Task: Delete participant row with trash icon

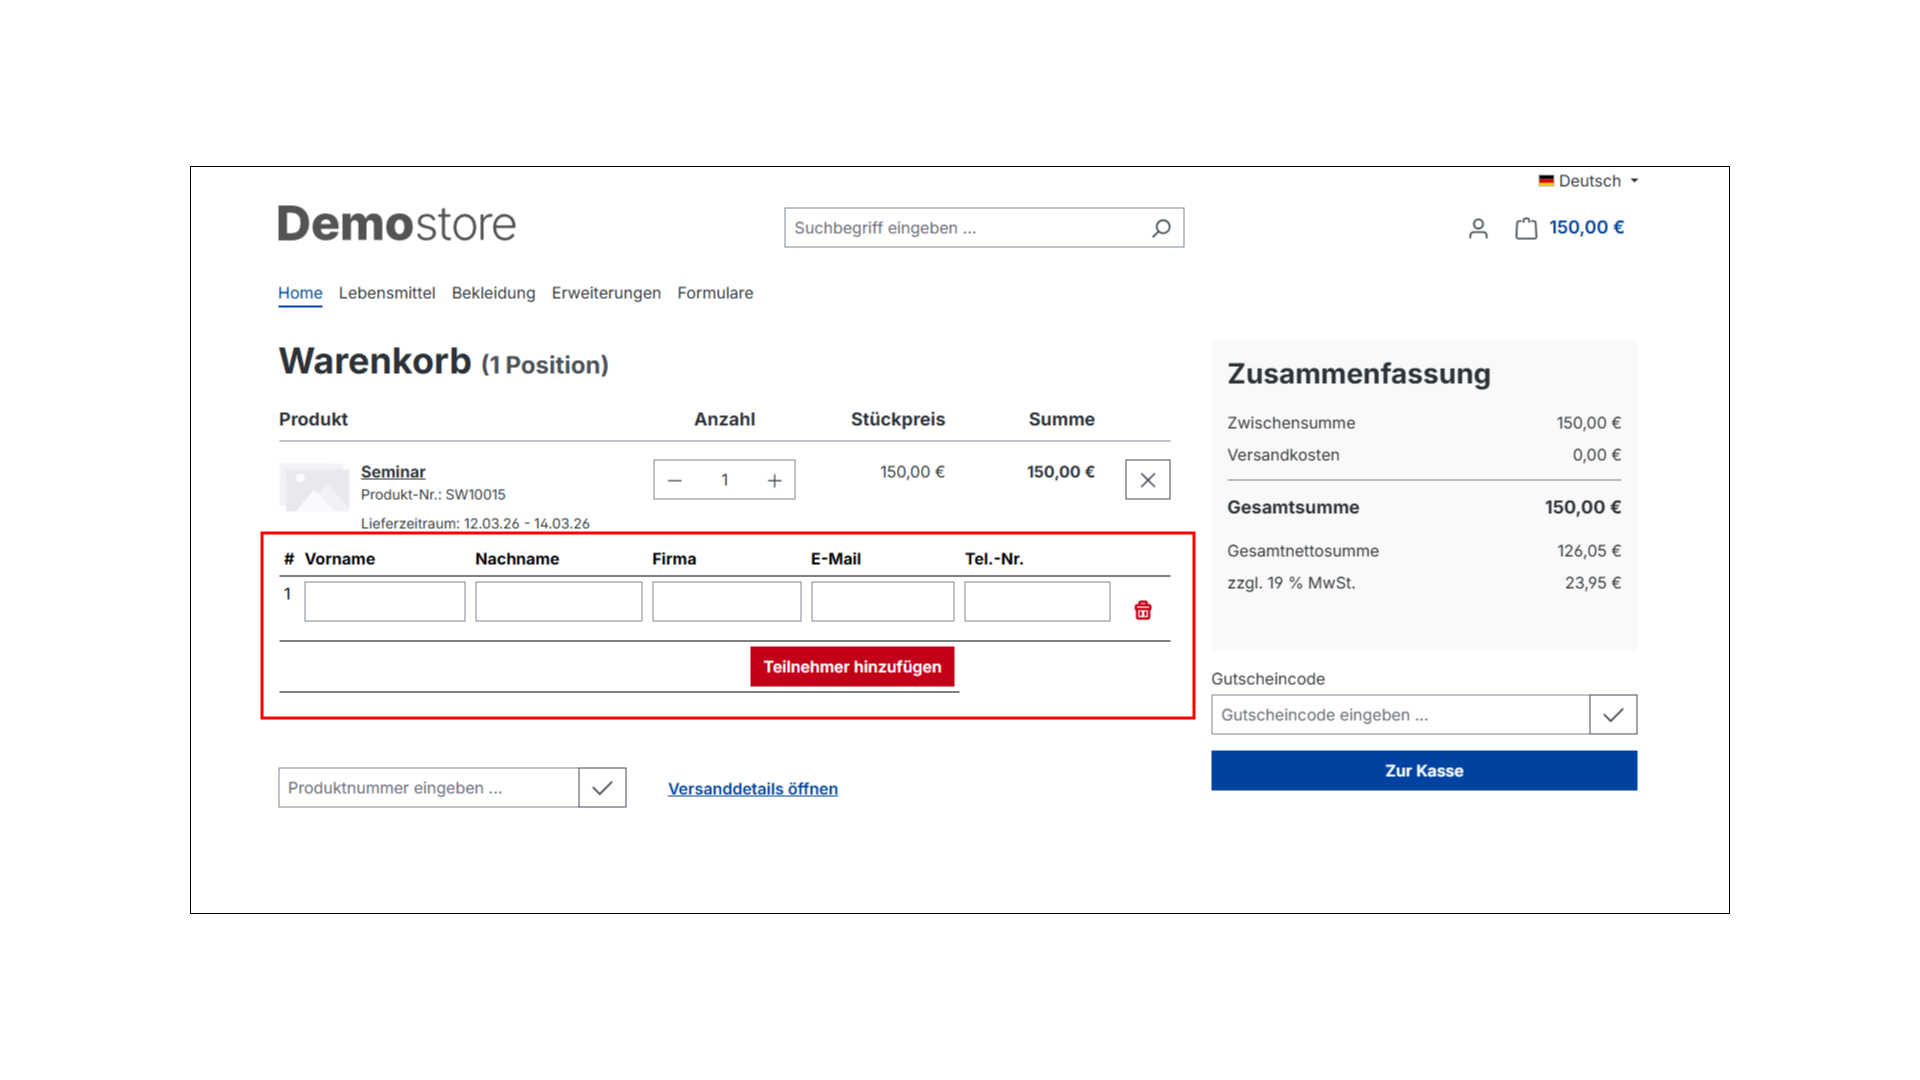Action: 1143,610
